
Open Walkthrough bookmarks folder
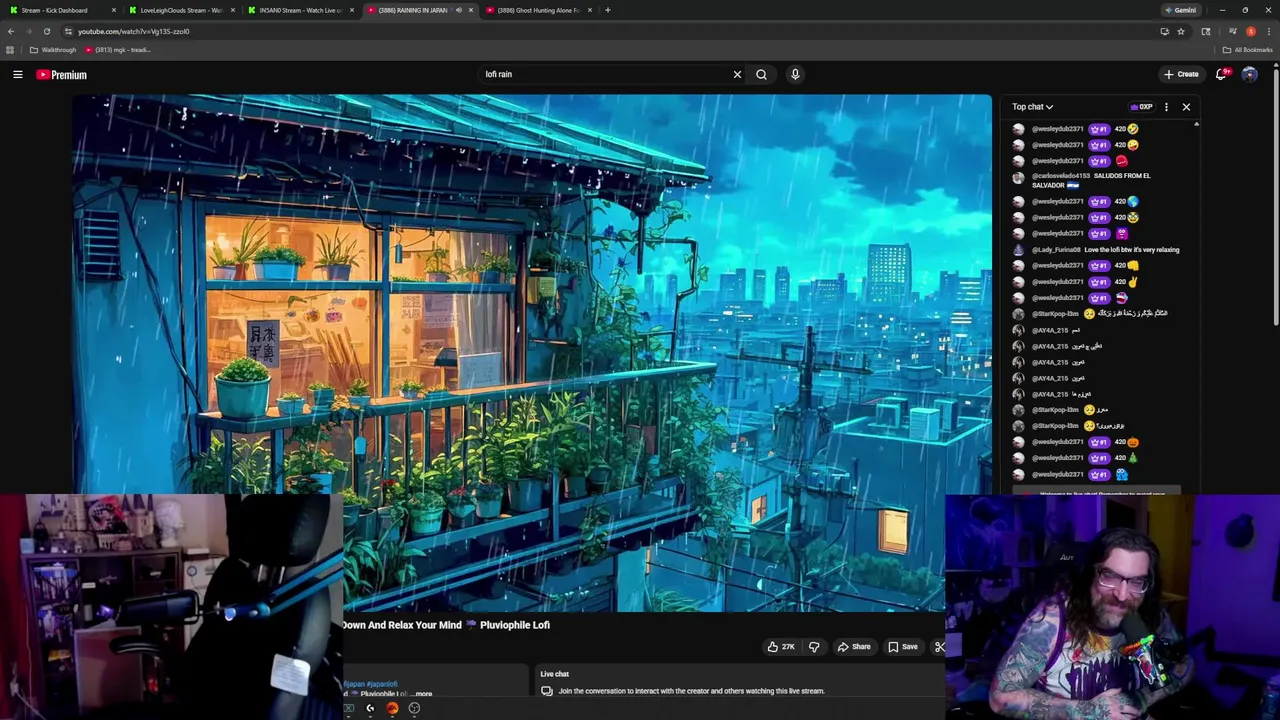pyautogui.click(x=53, y=50)
